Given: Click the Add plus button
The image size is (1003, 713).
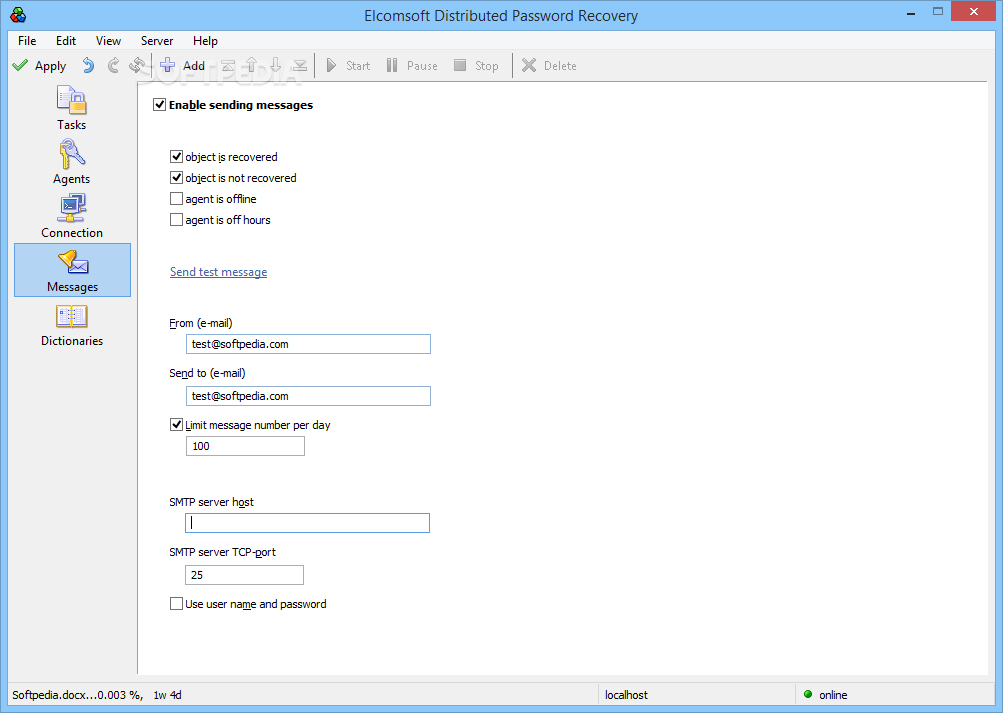Looking at the screenshot, I should (x=182, y=65).
